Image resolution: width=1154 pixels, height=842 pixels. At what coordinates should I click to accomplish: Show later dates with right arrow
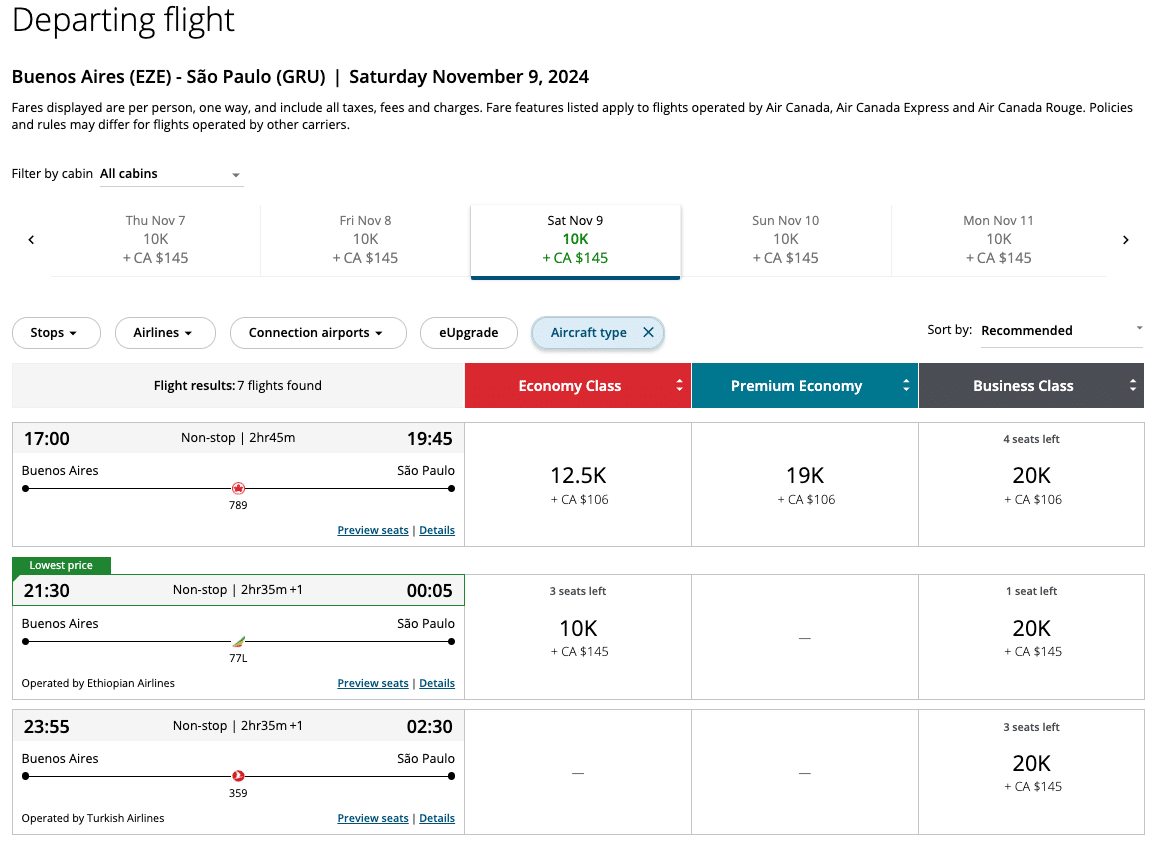pyautogui.click(x=1126, y=240)
